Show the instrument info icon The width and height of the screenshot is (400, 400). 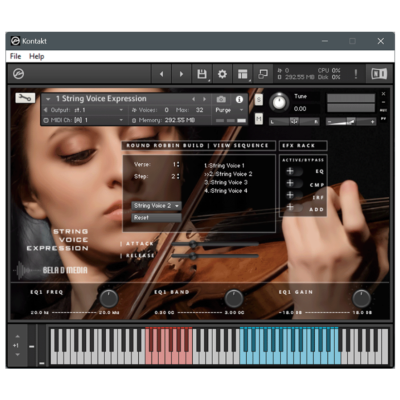(239, 99)
